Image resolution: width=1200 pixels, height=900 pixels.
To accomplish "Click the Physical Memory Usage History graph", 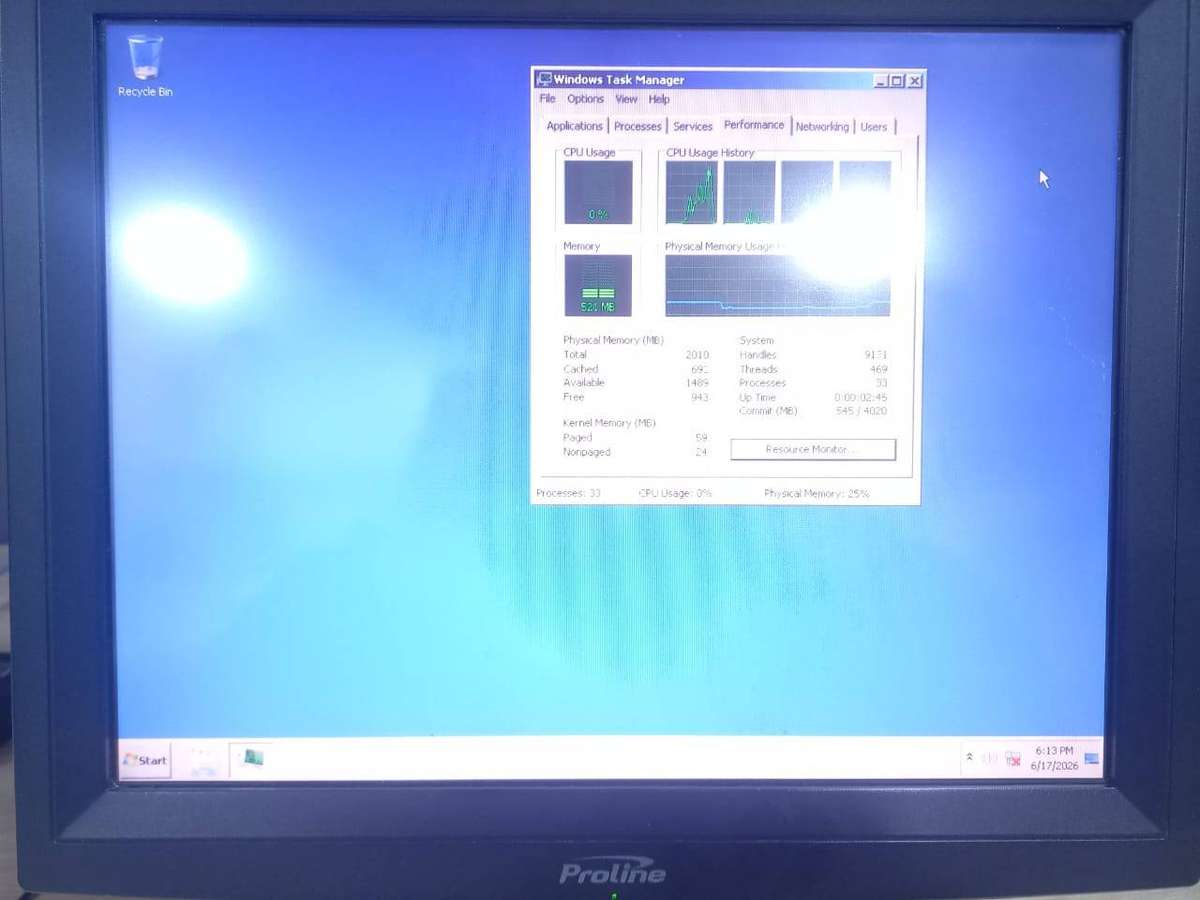I will tap(778, 285).
